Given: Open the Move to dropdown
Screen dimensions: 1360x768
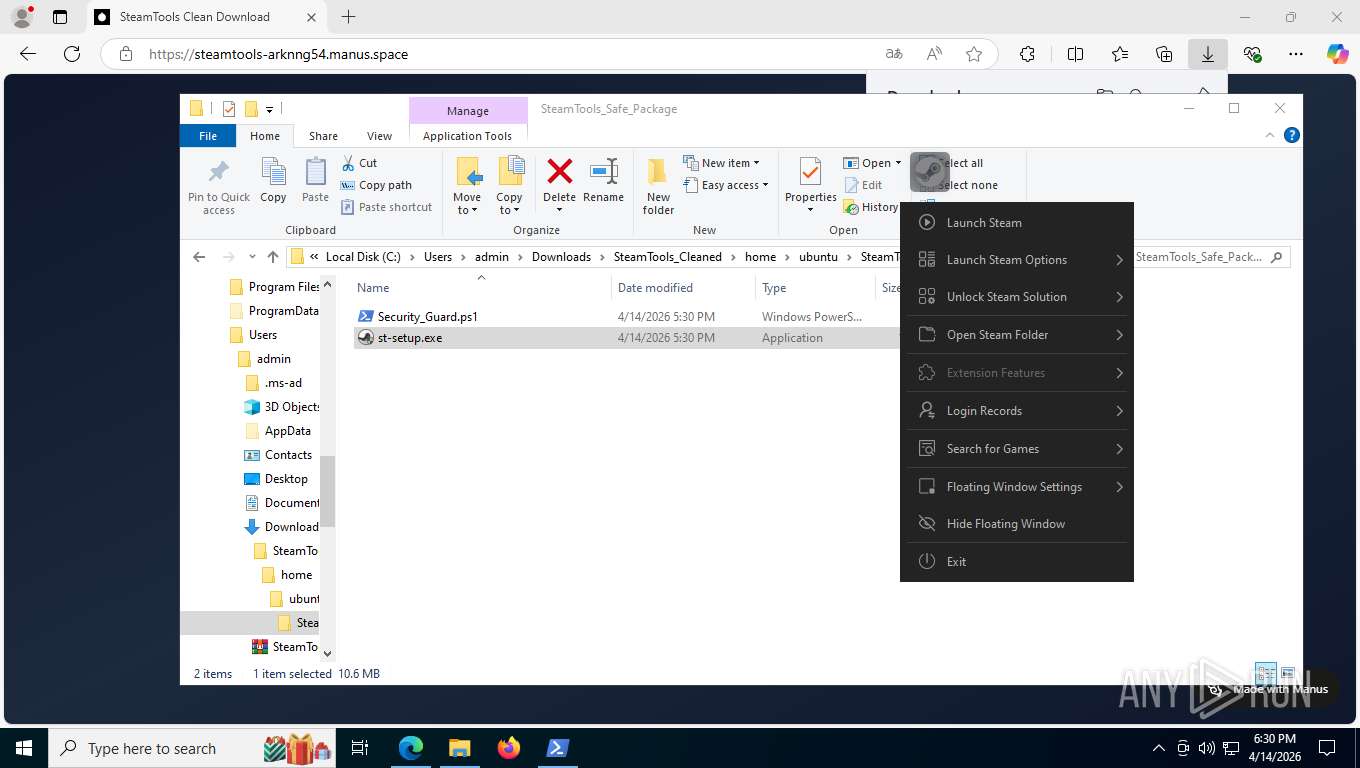Looking at the screenshot, I should point(467,203).
